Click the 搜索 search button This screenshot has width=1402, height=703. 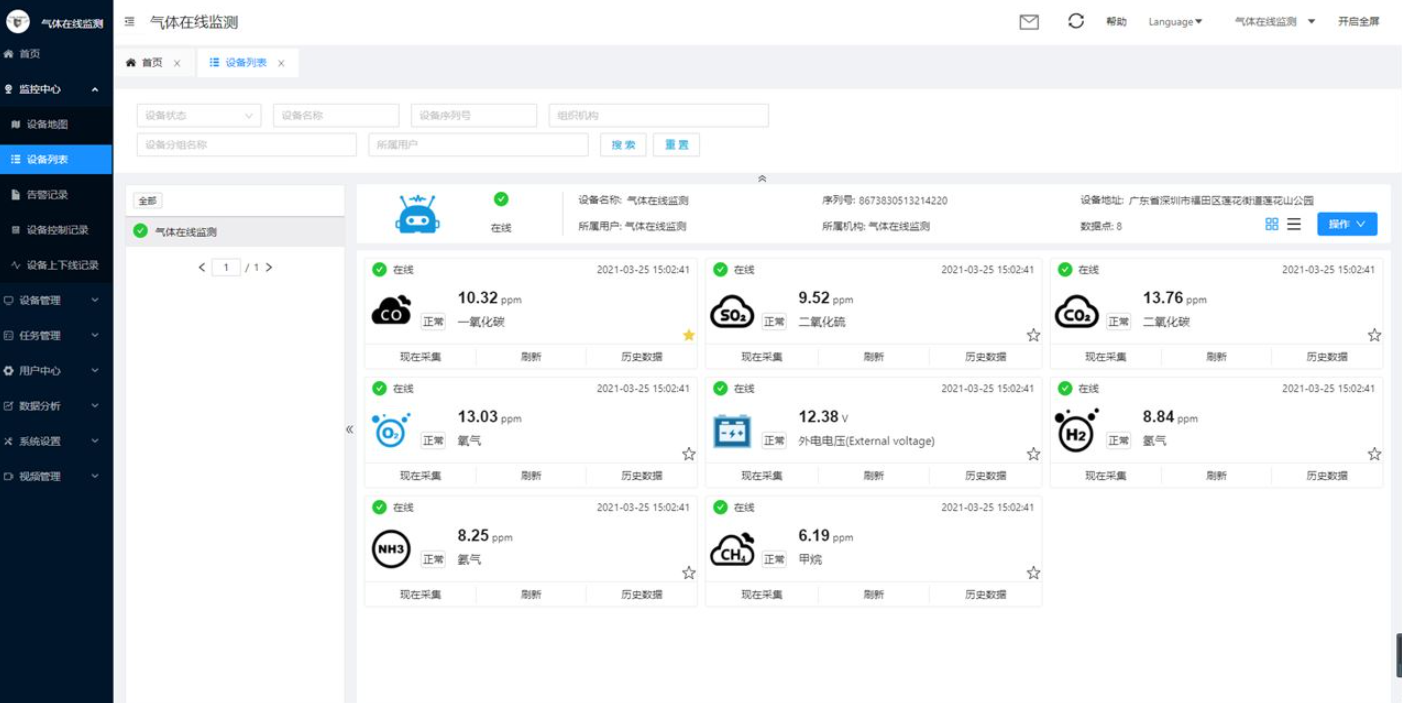click(x=623, y=145)
